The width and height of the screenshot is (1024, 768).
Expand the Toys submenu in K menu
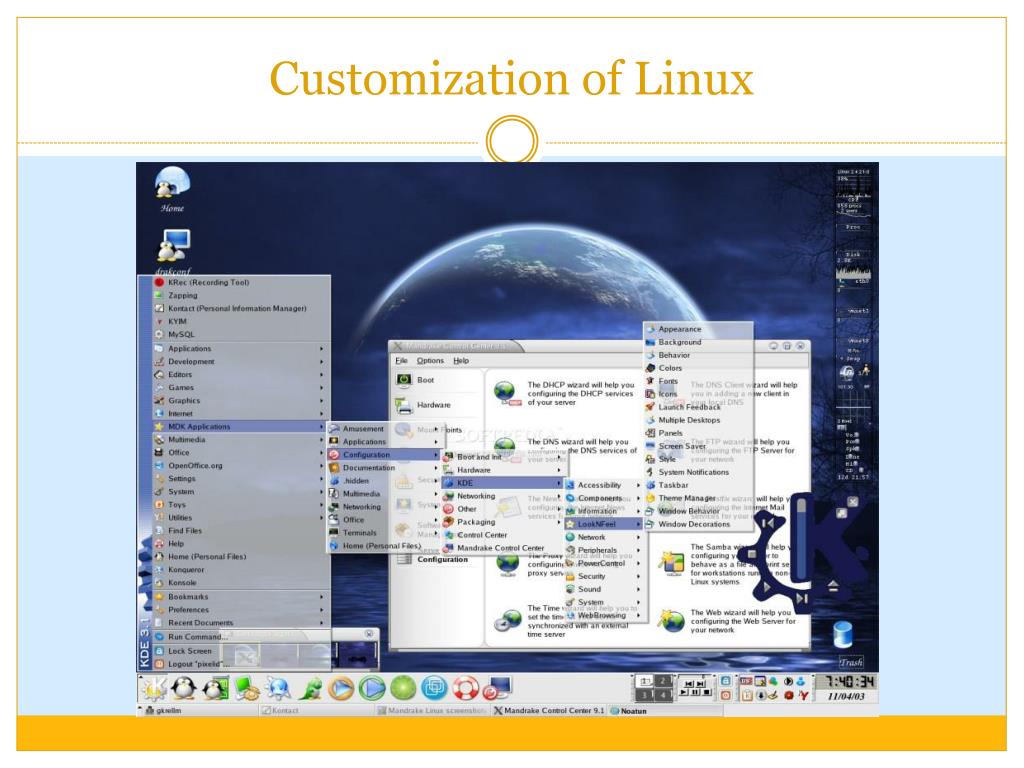click(x=238, y=505)
